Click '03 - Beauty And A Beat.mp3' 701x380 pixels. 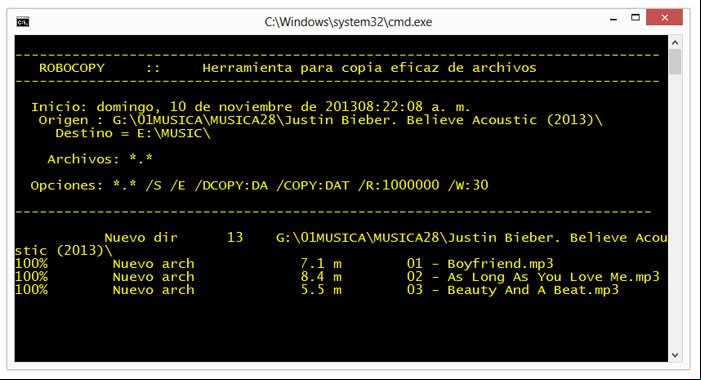tap(513, 290)
